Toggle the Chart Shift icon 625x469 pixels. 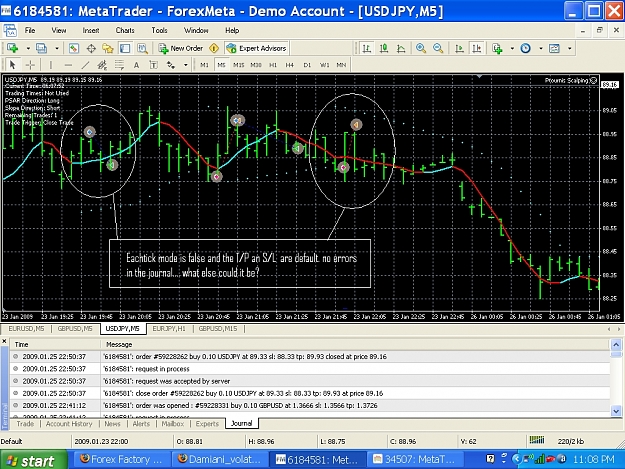pyautogui.click(x=476, y=48)
